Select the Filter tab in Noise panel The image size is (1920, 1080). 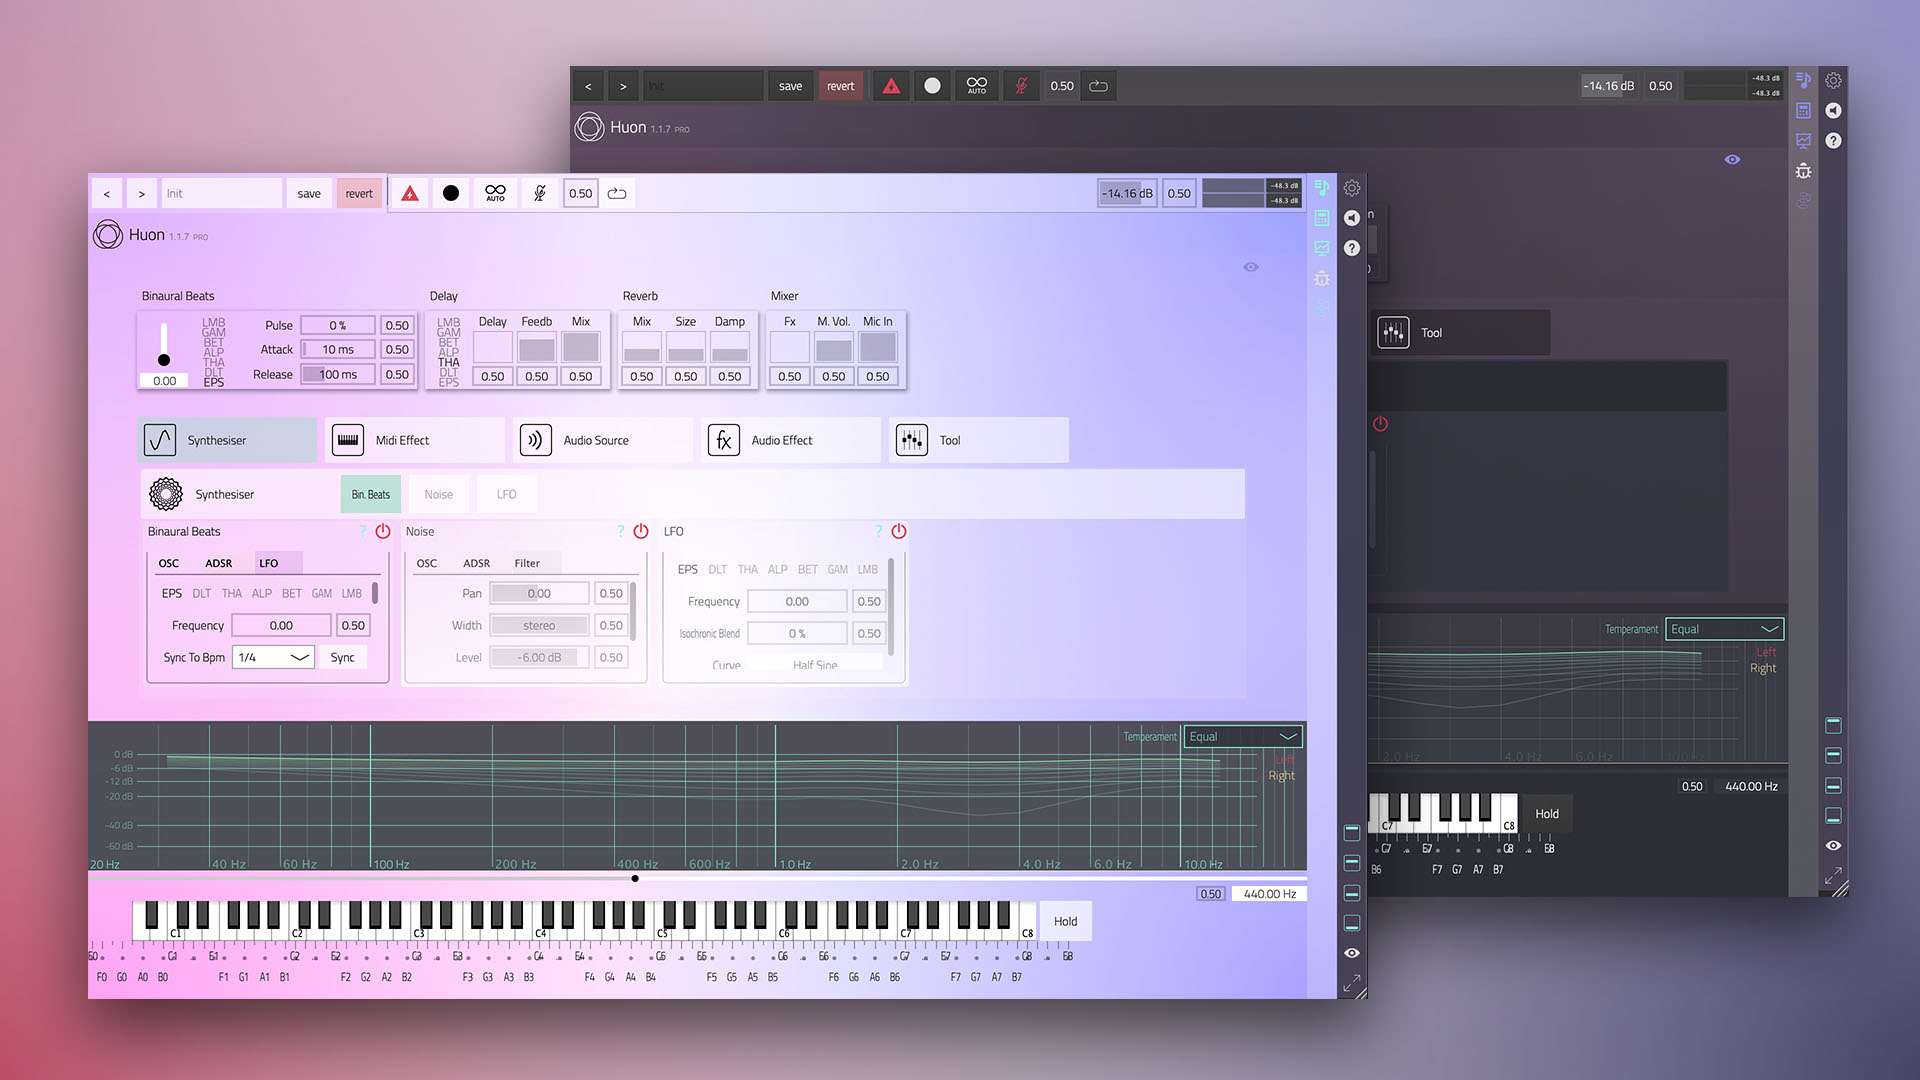(x=527, y=563)
